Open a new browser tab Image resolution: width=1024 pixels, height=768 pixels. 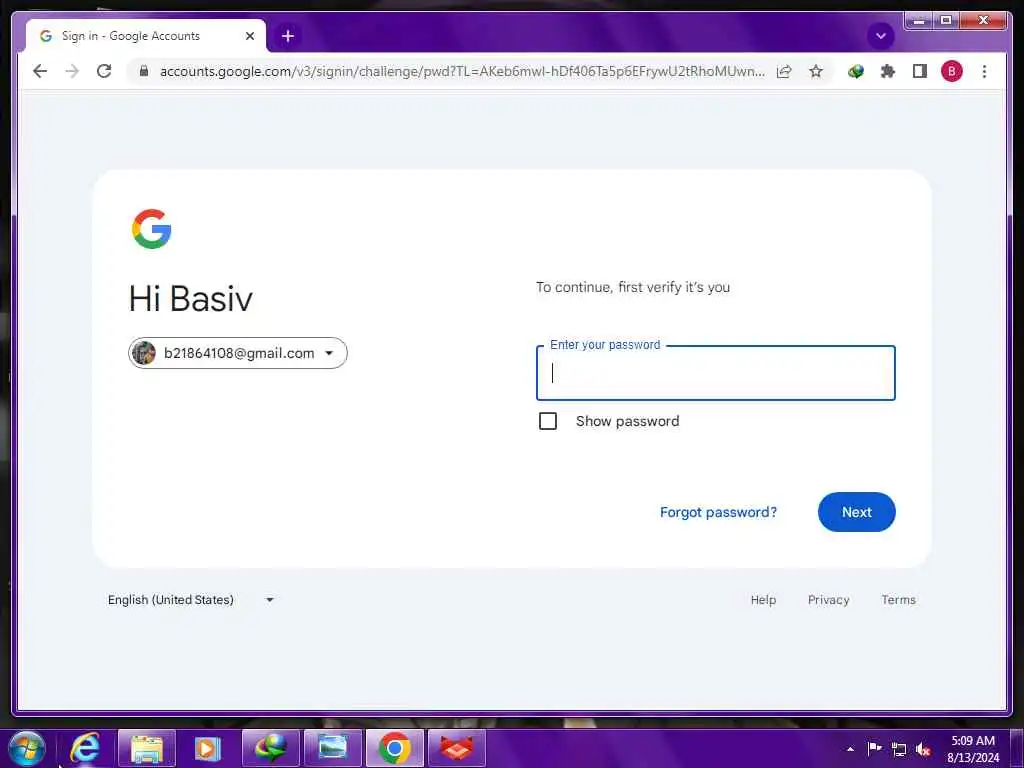click(288, 36)
